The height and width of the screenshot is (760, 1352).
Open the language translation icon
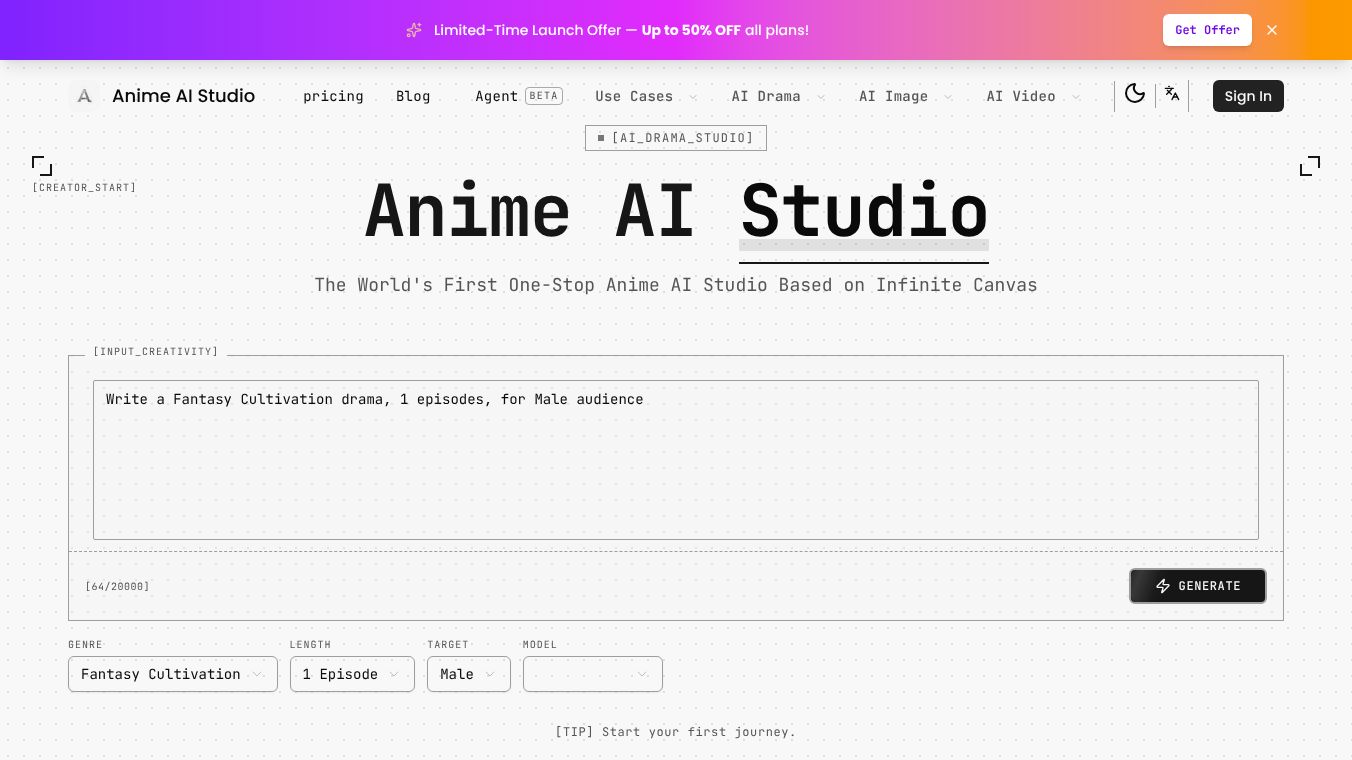tap(1172, 93)
